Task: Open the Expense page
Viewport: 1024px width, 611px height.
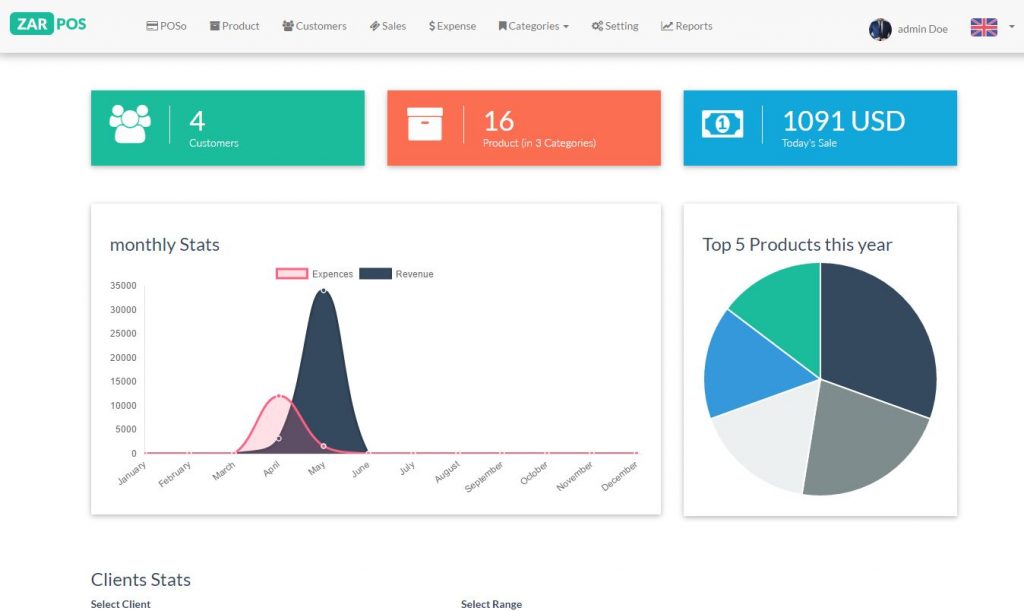Action: [452, 26]
